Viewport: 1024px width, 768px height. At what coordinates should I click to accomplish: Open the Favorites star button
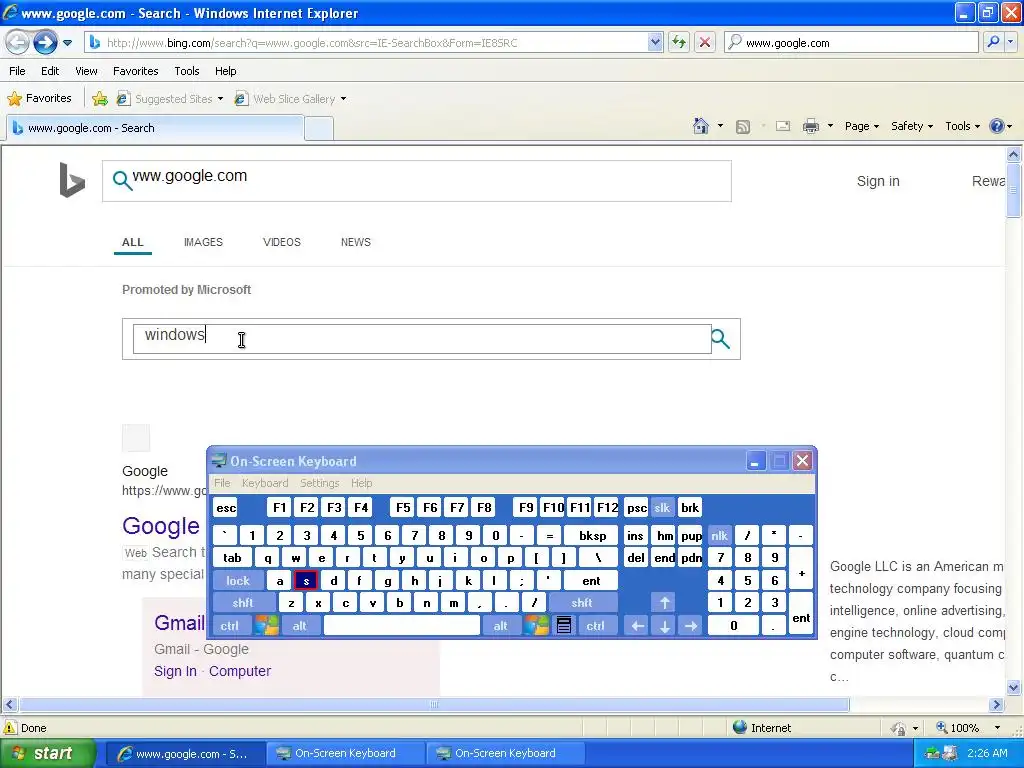pyautogui.click(x=39, y=99)
